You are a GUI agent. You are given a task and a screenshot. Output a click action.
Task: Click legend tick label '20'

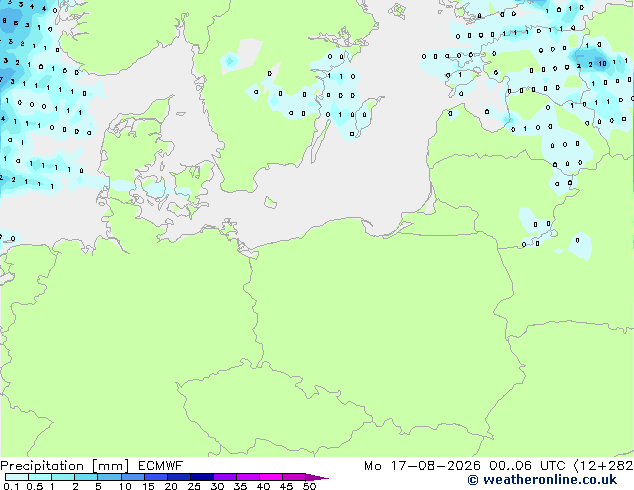(171, 486)
